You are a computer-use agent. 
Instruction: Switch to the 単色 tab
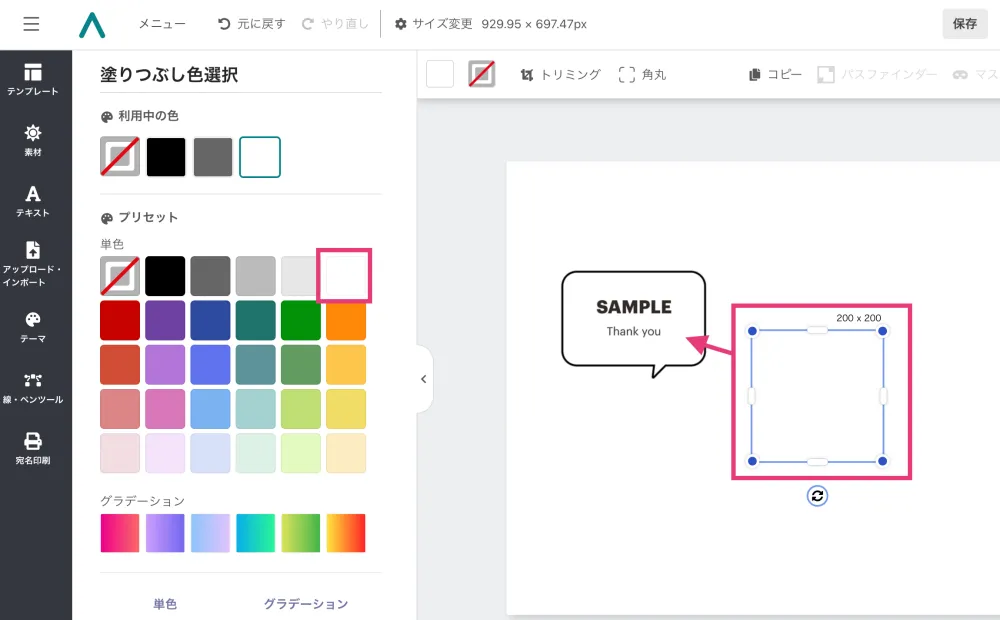[x=165, y=604]
